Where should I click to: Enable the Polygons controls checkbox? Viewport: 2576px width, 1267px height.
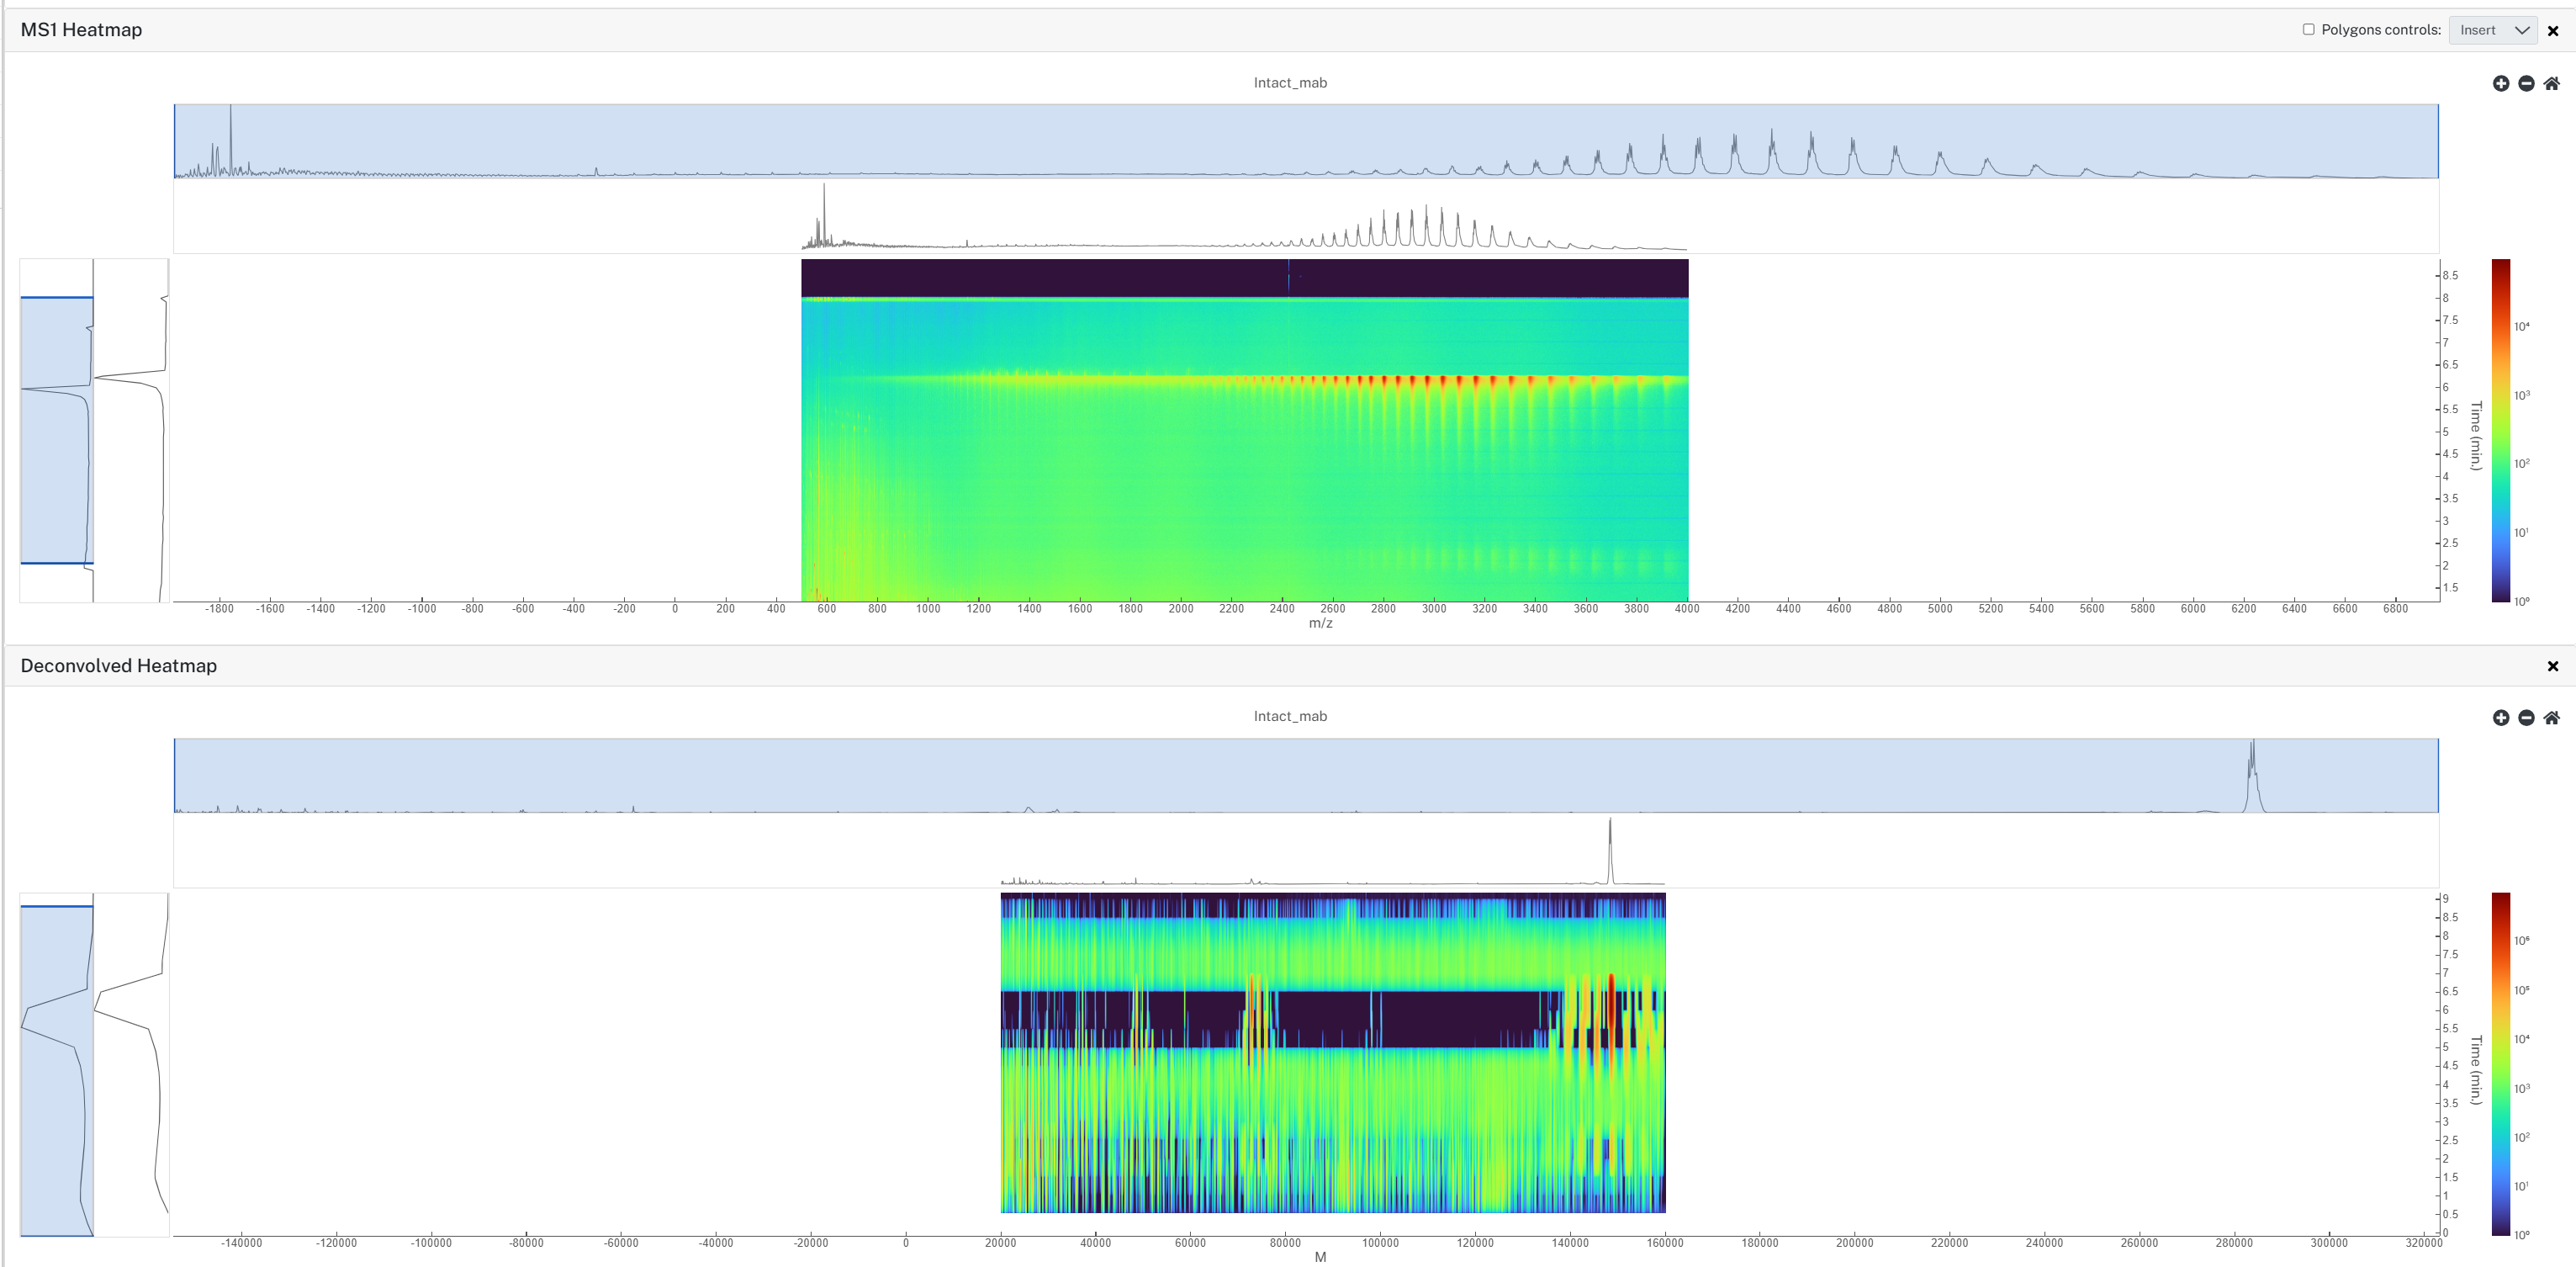pyautogui.click(x=2308, y=29)
